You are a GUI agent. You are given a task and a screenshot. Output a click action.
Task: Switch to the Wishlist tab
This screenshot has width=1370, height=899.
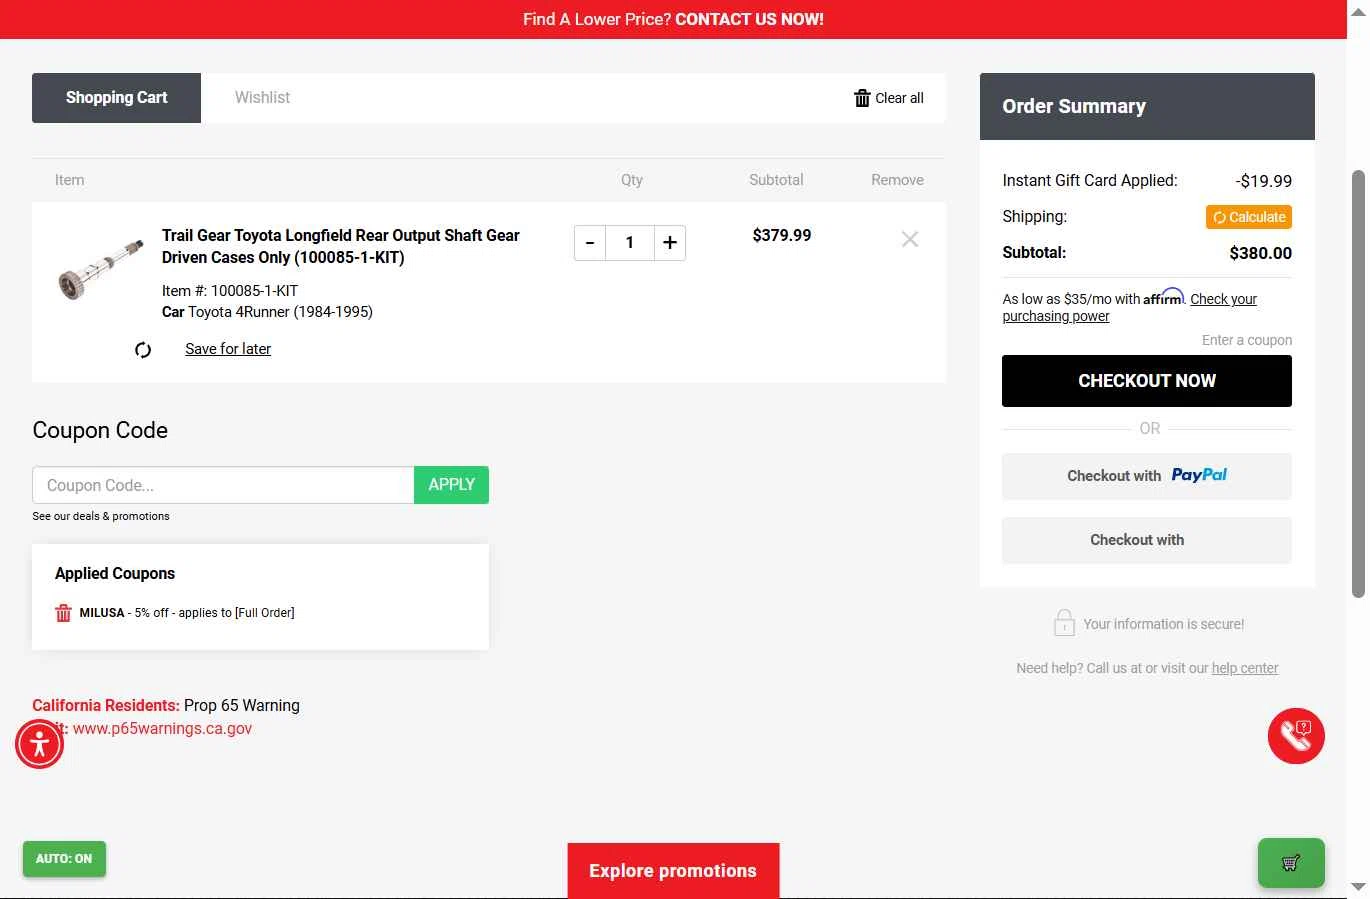click(262, 98)
